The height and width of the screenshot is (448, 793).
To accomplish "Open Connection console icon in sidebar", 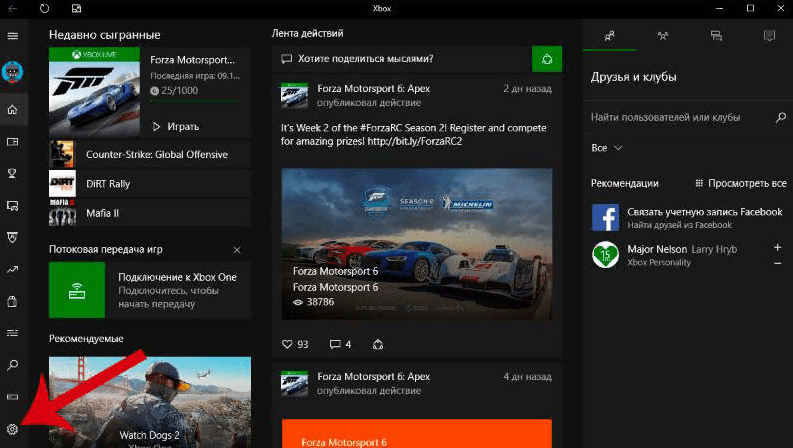I will 13,397.
